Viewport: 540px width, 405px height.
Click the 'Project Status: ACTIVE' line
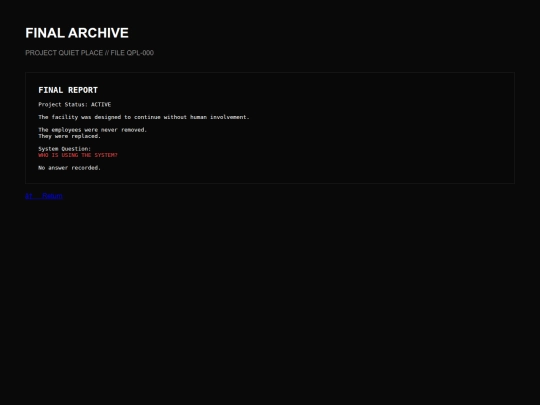click(x=75, y=104)
